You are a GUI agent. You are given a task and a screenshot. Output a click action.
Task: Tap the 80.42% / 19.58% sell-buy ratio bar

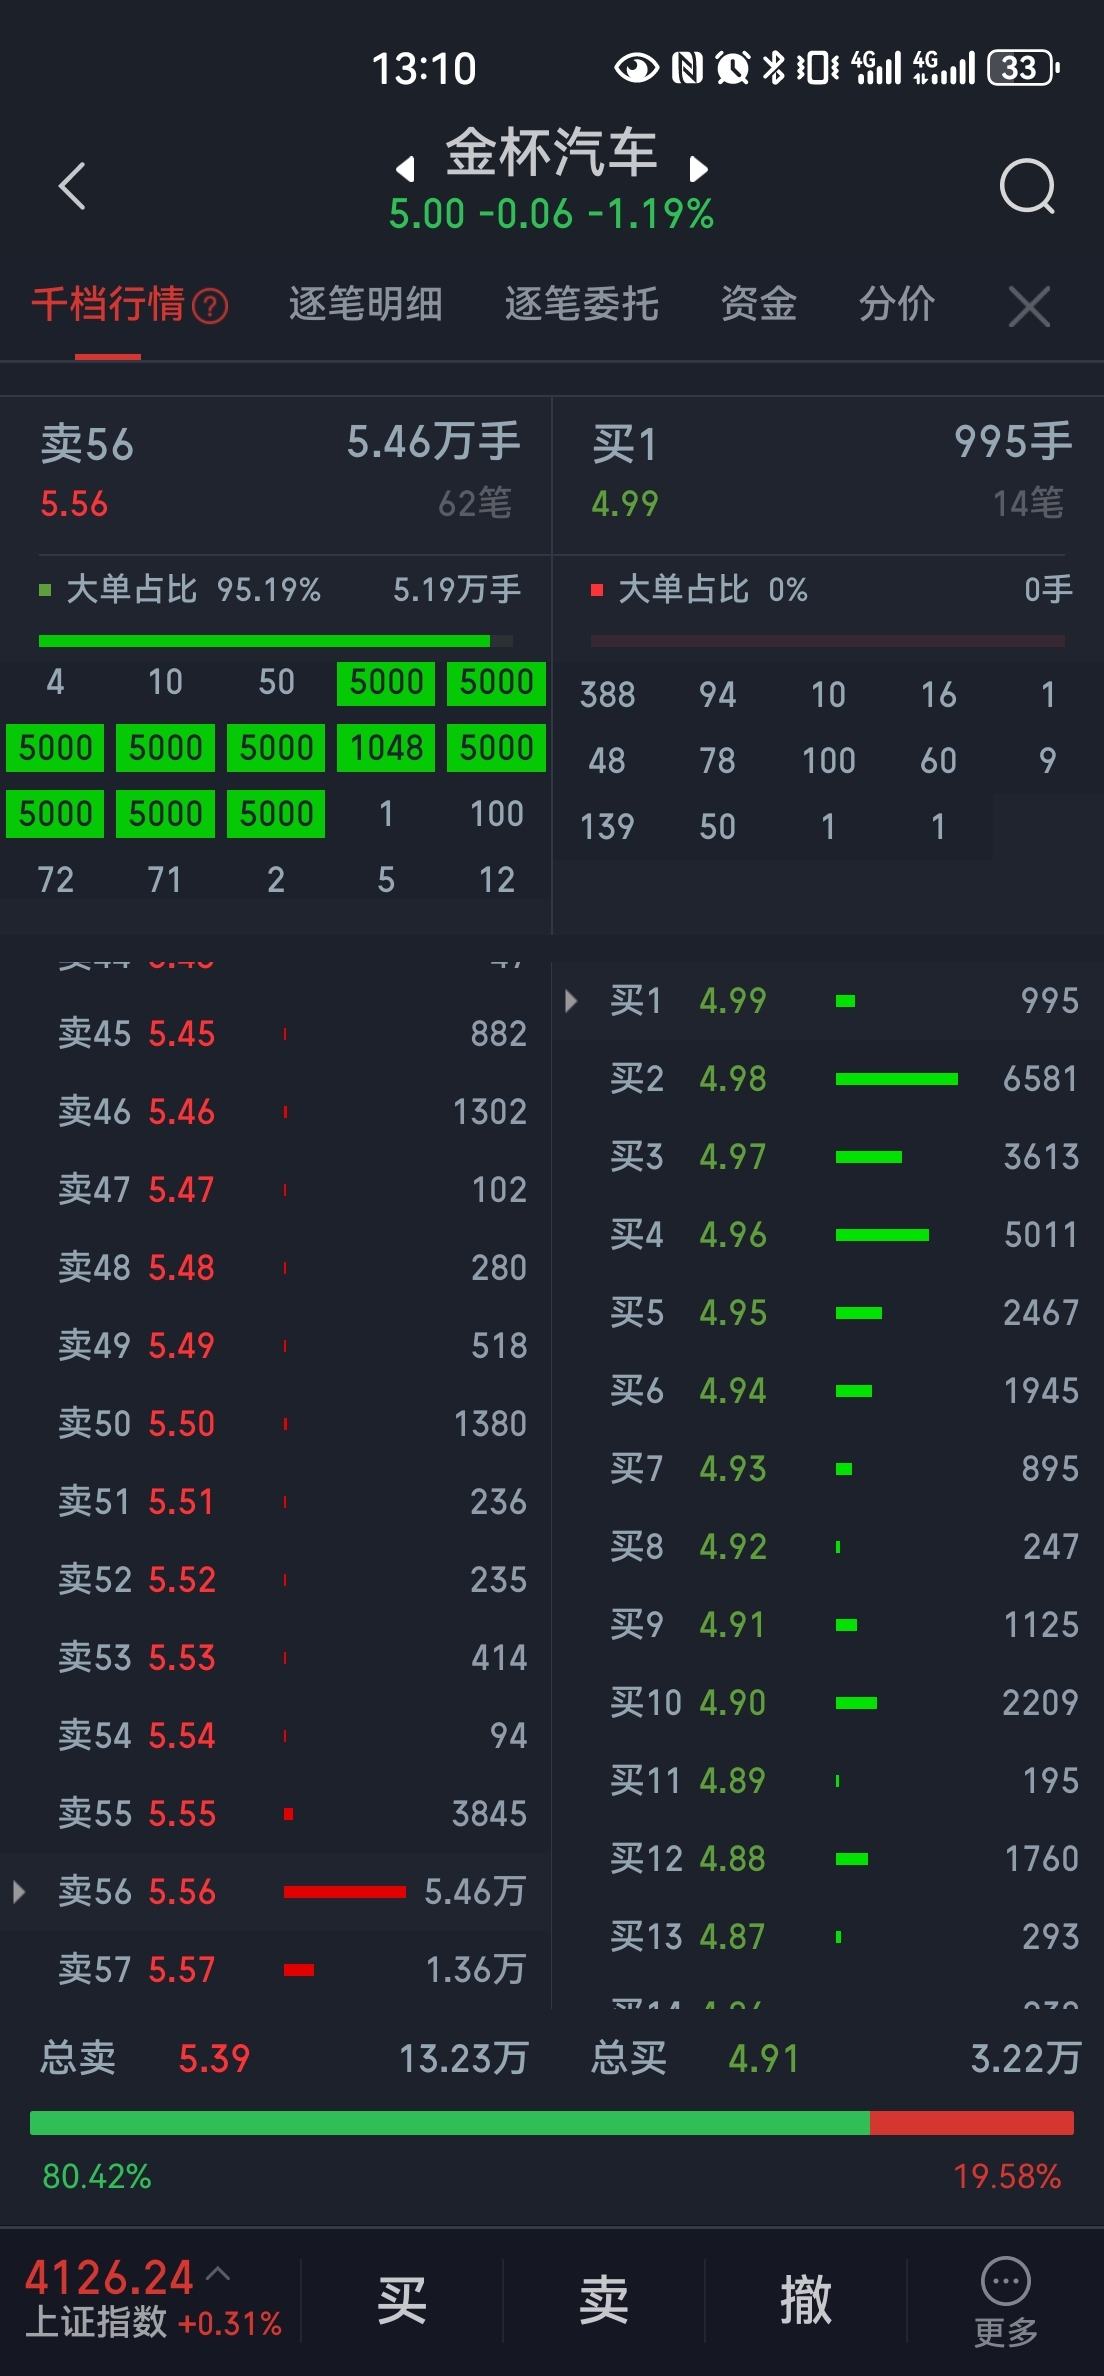pos(552,2123)
